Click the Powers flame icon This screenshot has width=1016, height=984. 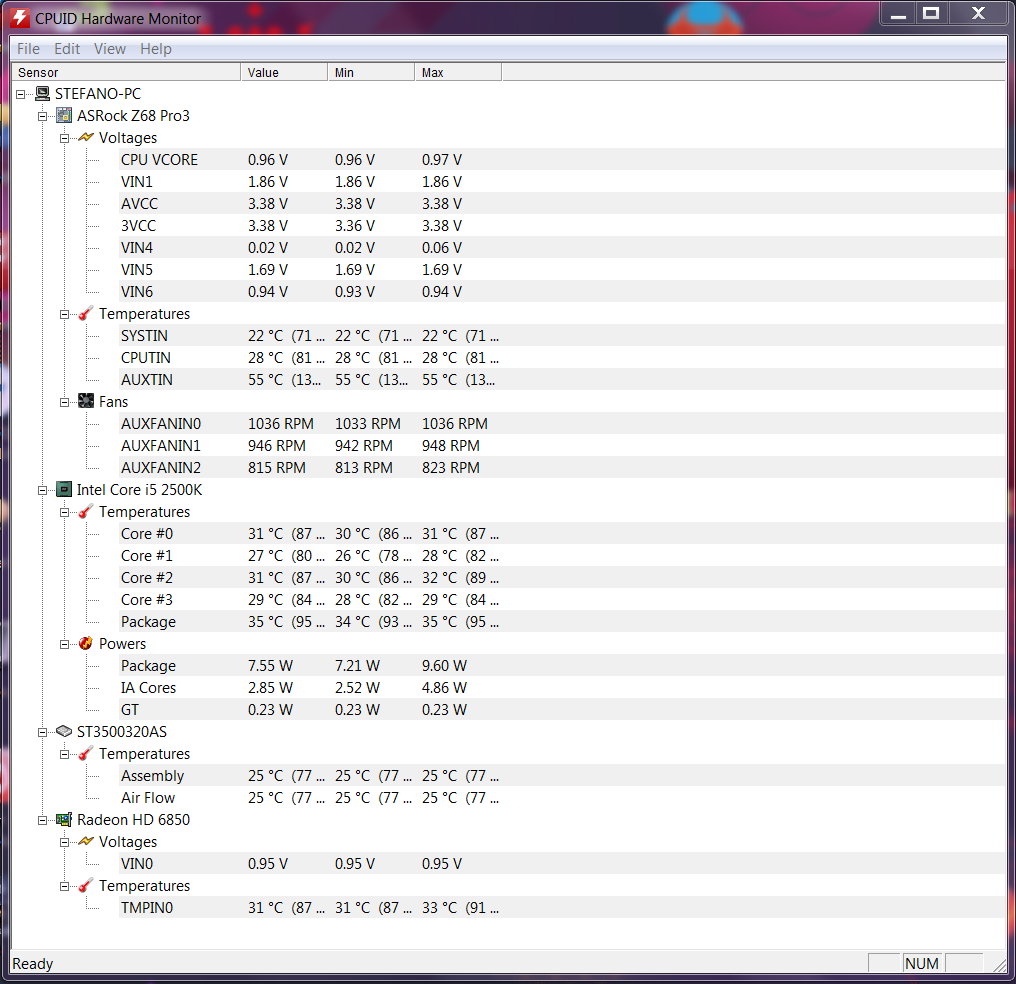(x=86, y=644)
